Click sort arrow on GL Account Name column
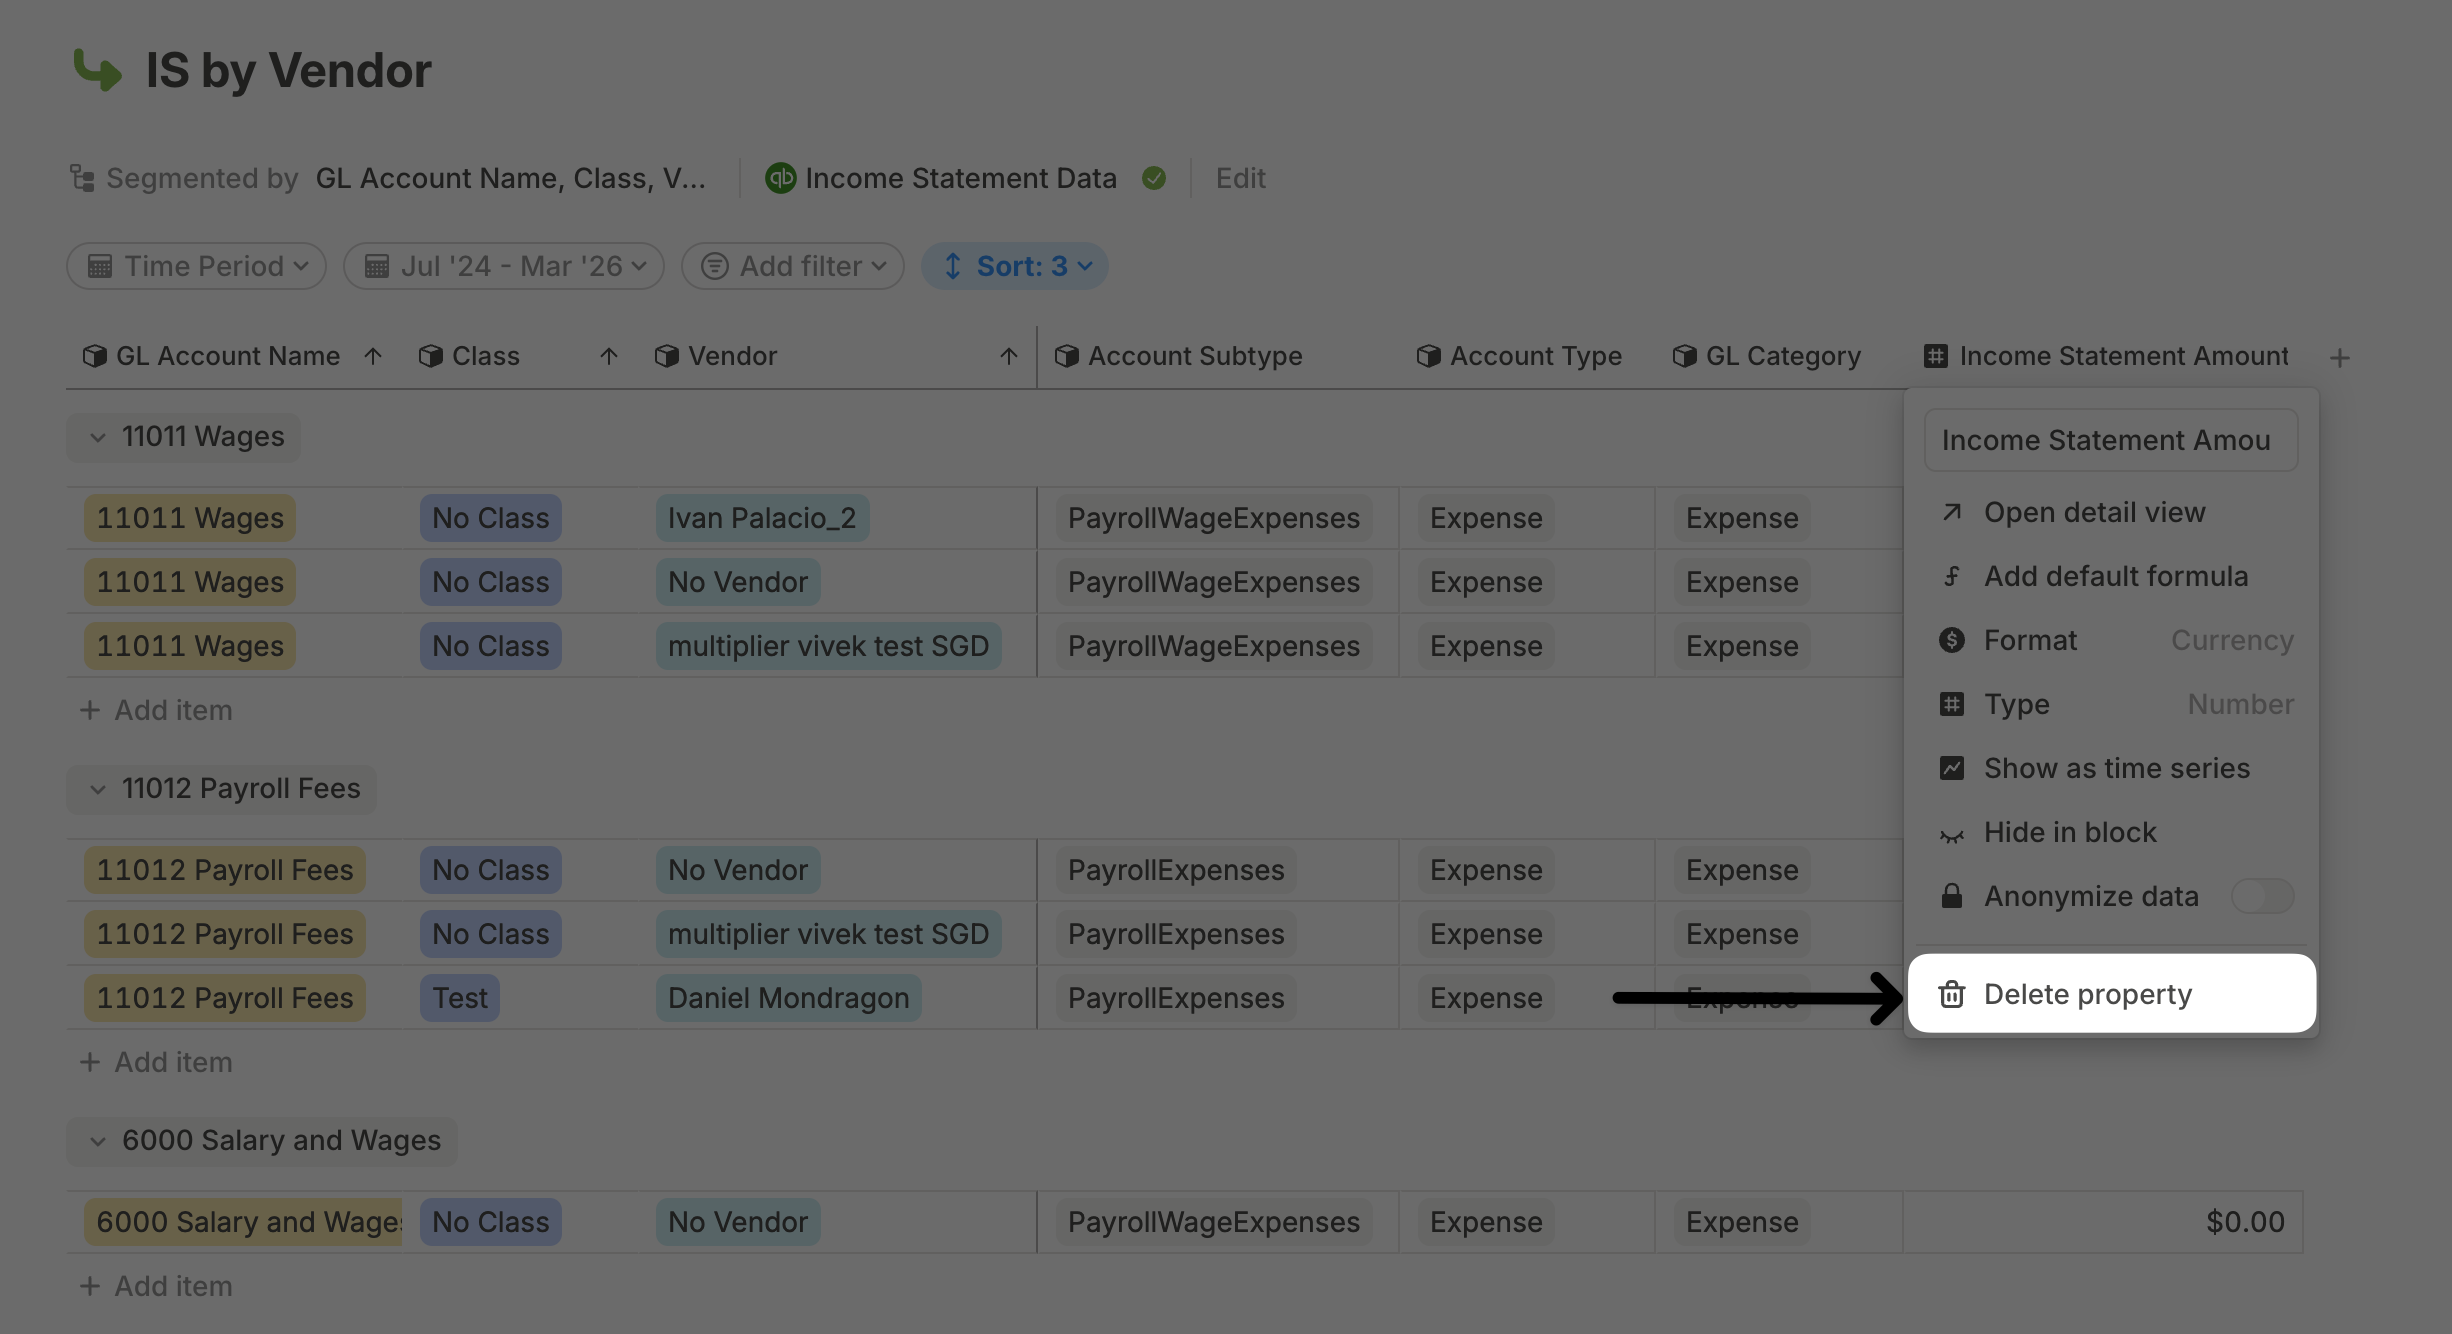2452x1334 pixels. (x=373, y=356)
